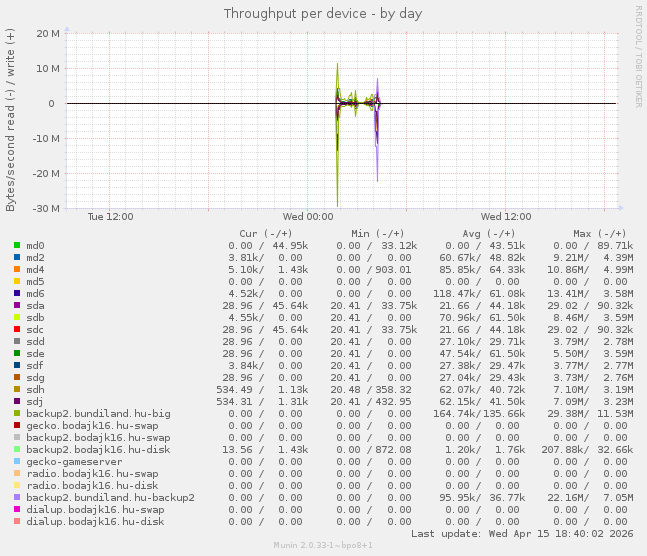Click the dialup.bodajk16.hu-disk label
Screen dimensions: 647x556
pyautogui.click(x=95, y=521)
